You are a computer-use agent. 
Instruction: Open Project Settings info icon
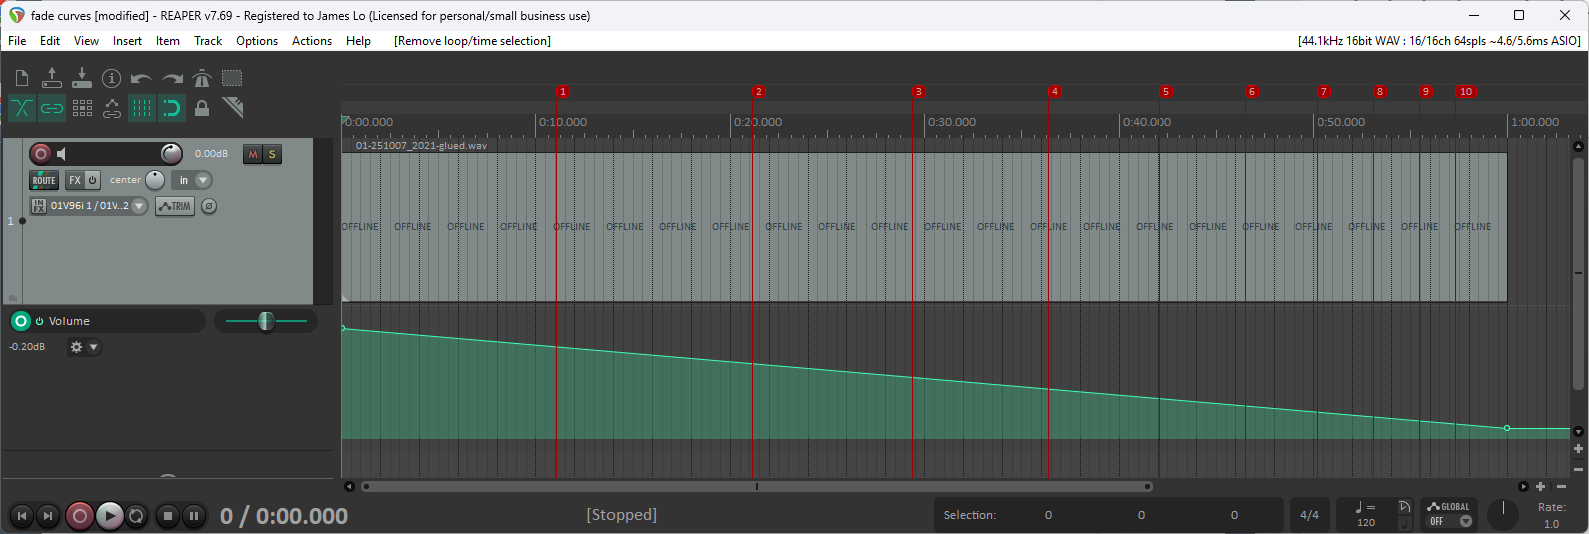[x=112, y=78]
